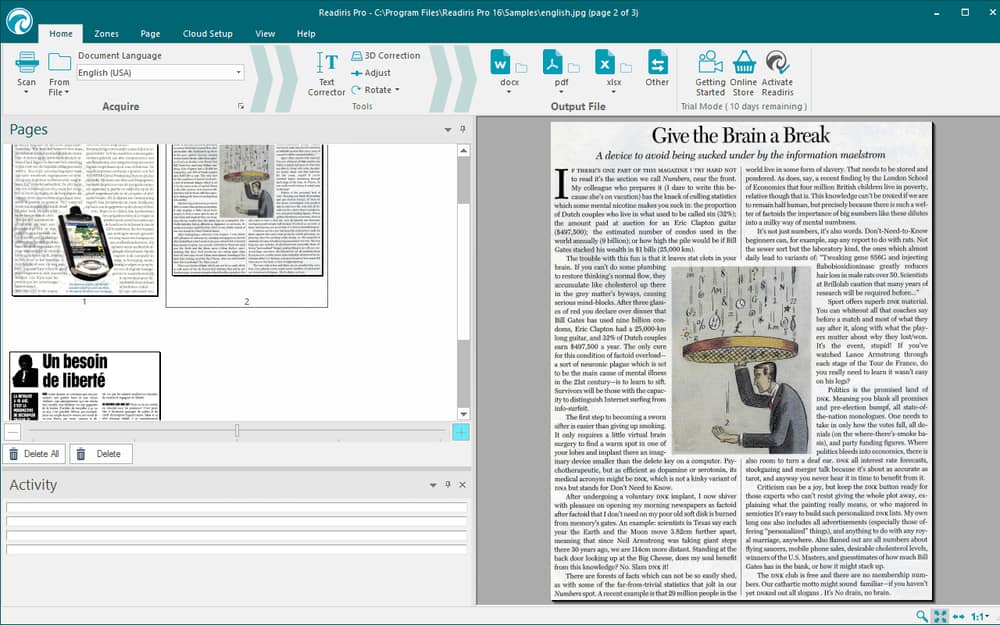Pin the Activity panel

coord(448,485)
